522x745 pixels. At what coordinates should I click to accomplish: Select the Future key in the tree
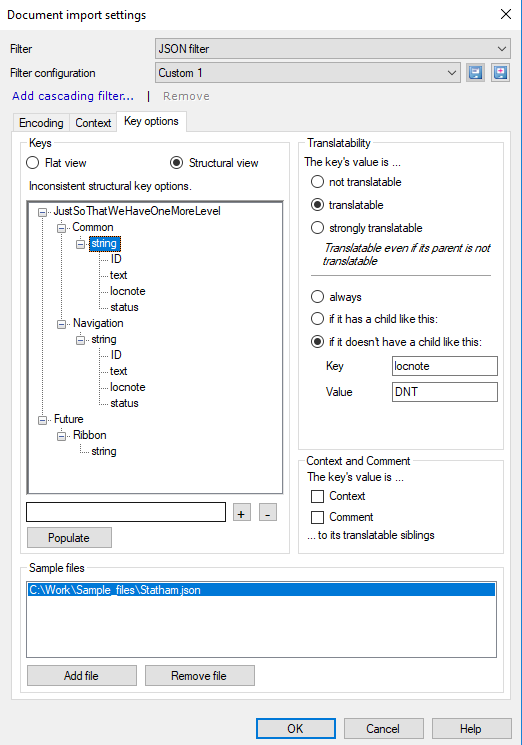point(68,419)
